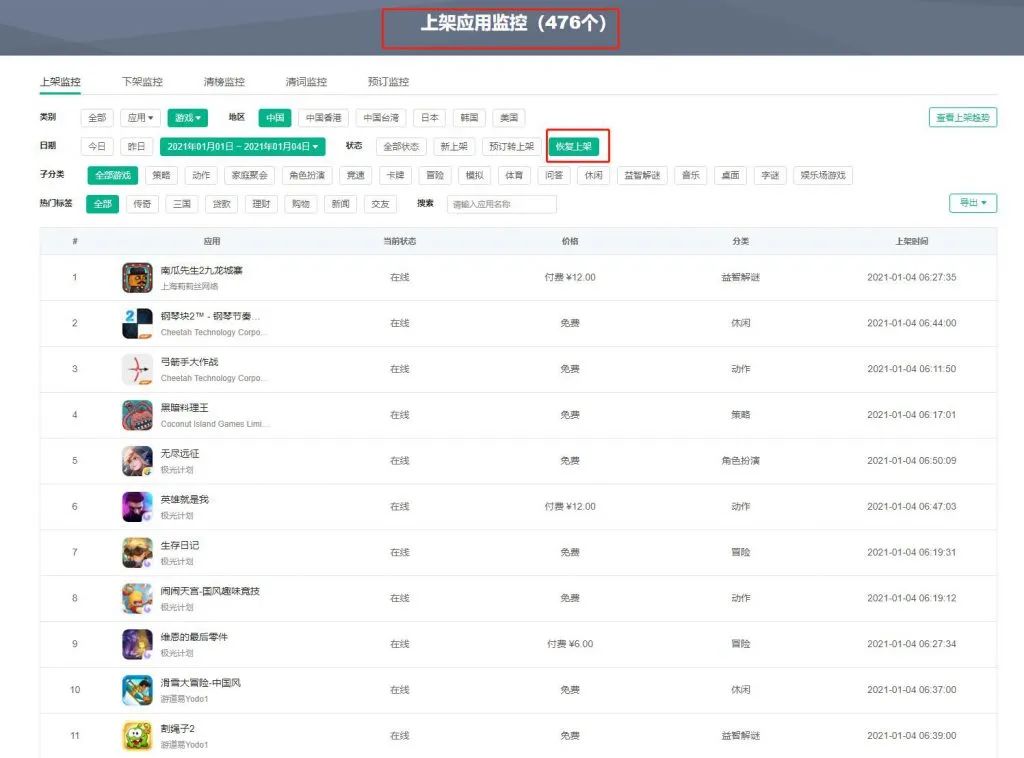Click the 割绳子2 app icon
The height and width of the screenshot is (758, 1024).
(138, 735)
